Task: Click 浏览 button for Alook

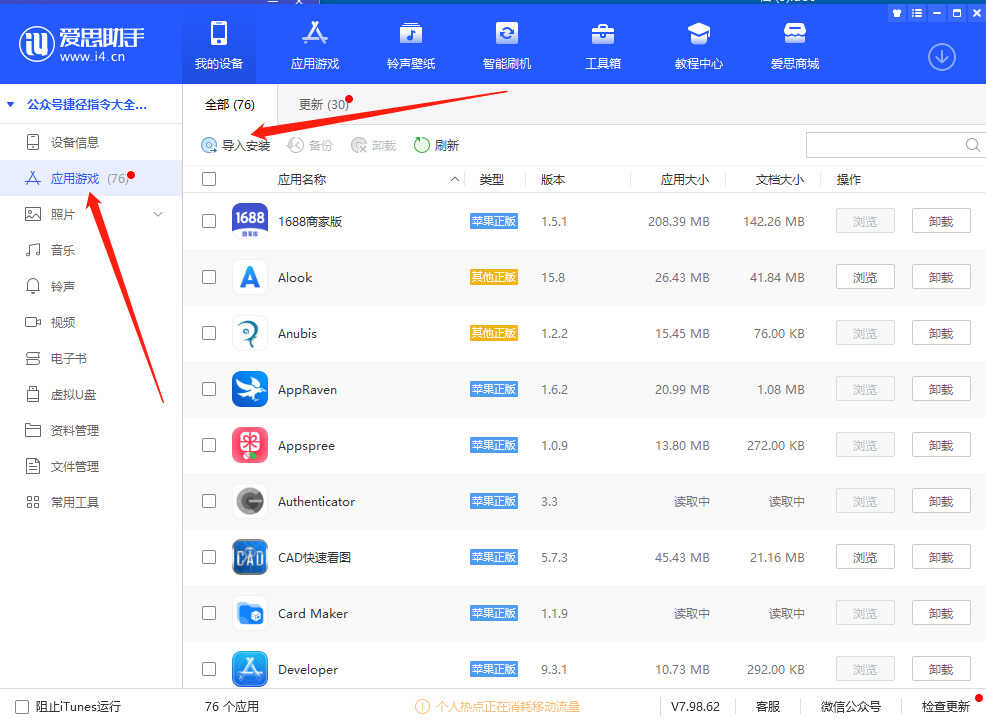Action: coord(865,277)
